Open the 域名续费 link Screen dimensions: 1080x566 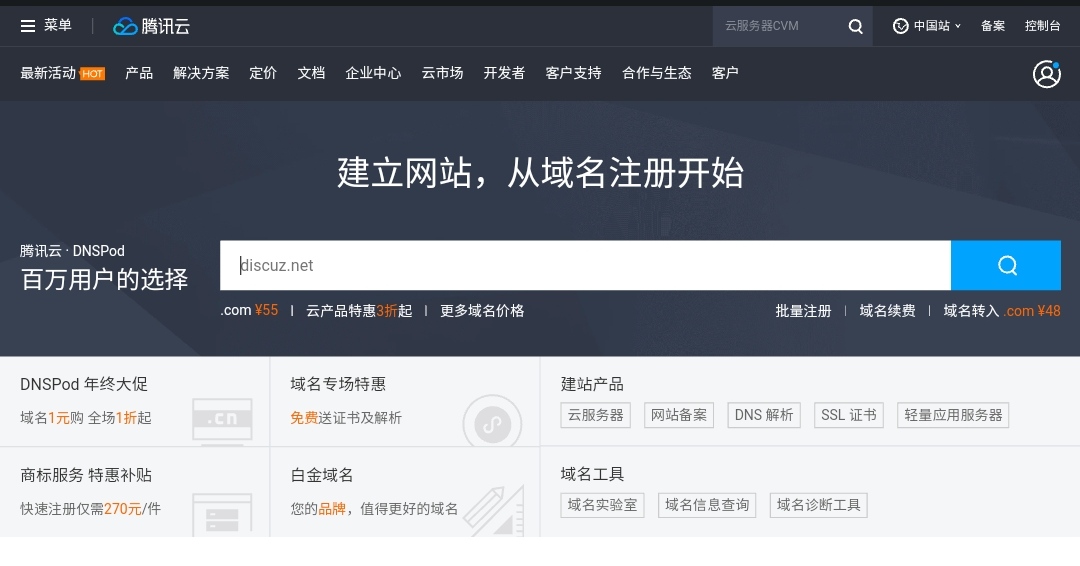887,311
